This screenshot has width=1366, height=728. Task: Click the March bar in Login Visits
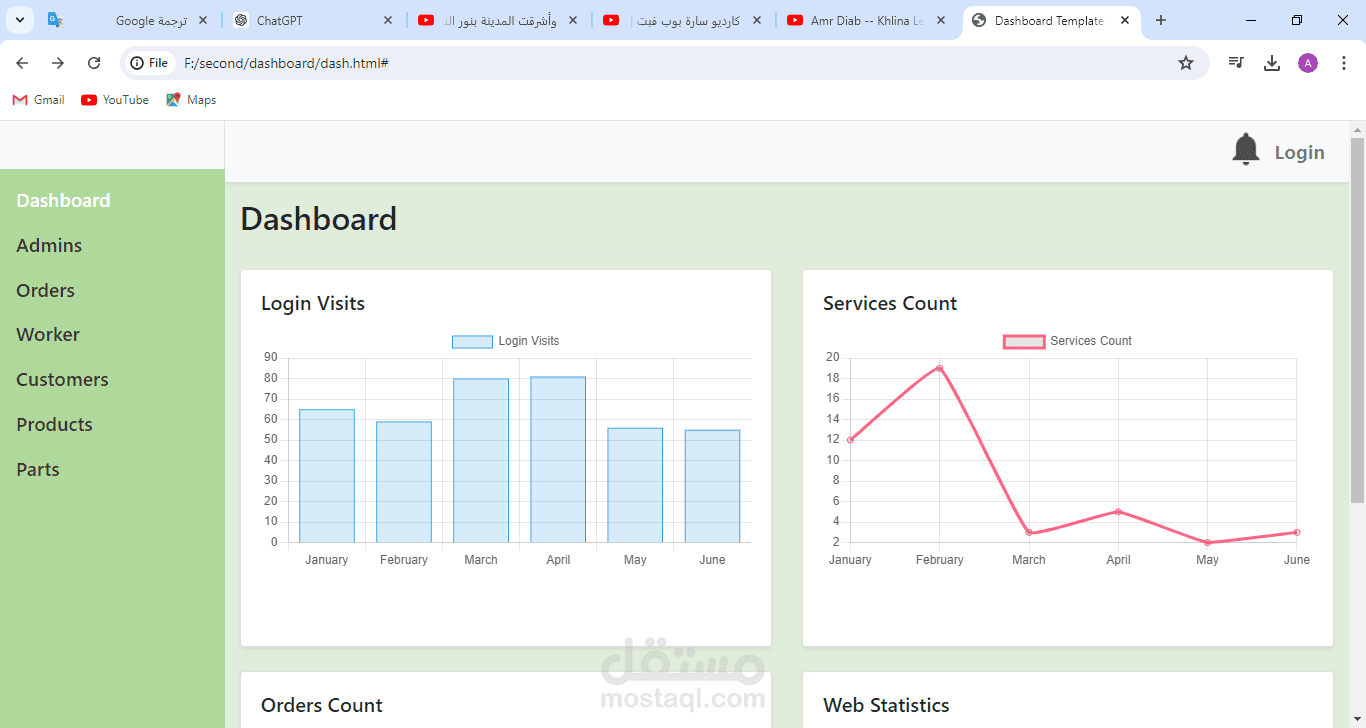pyautogui.click(x=481, y=461)
